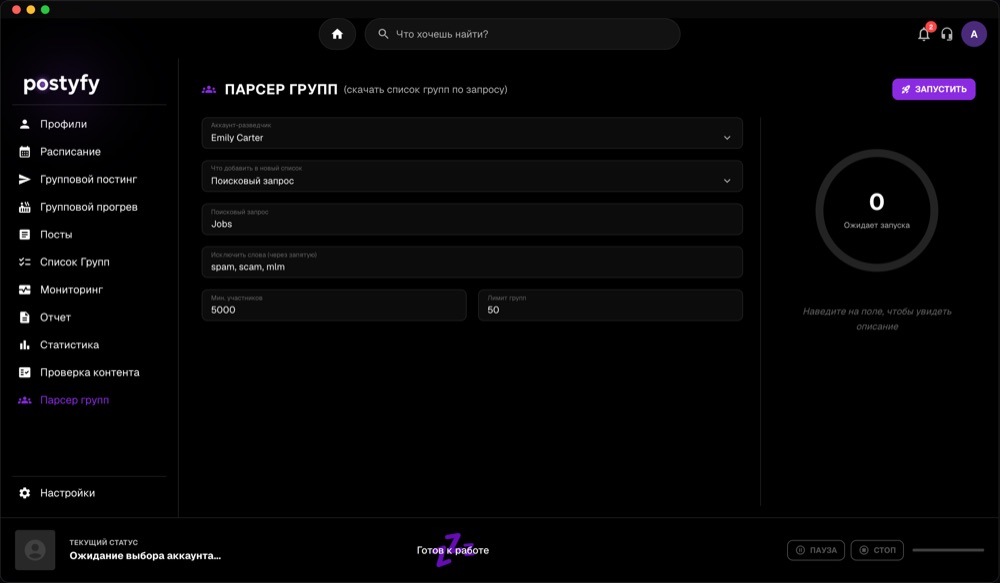The image size is (1000, 583).
Task: Click the Мин. участников field with 5000
Action: point(334,305)
